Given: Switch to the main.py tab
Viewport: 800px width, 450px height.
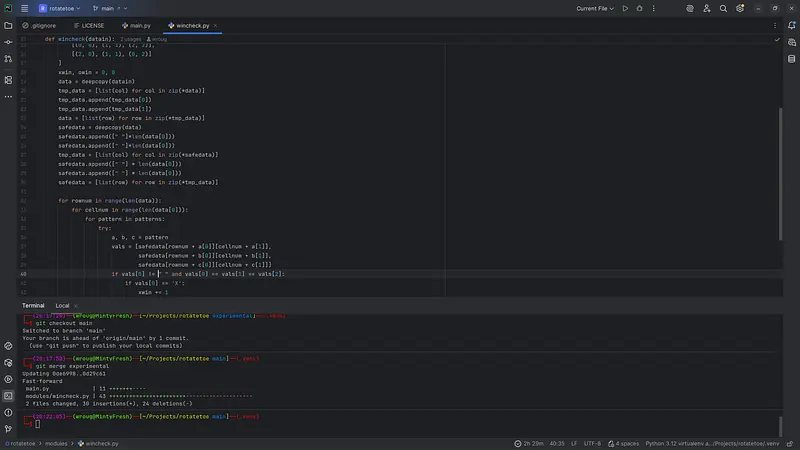Looking at the screenshot, I should (135, 24).
